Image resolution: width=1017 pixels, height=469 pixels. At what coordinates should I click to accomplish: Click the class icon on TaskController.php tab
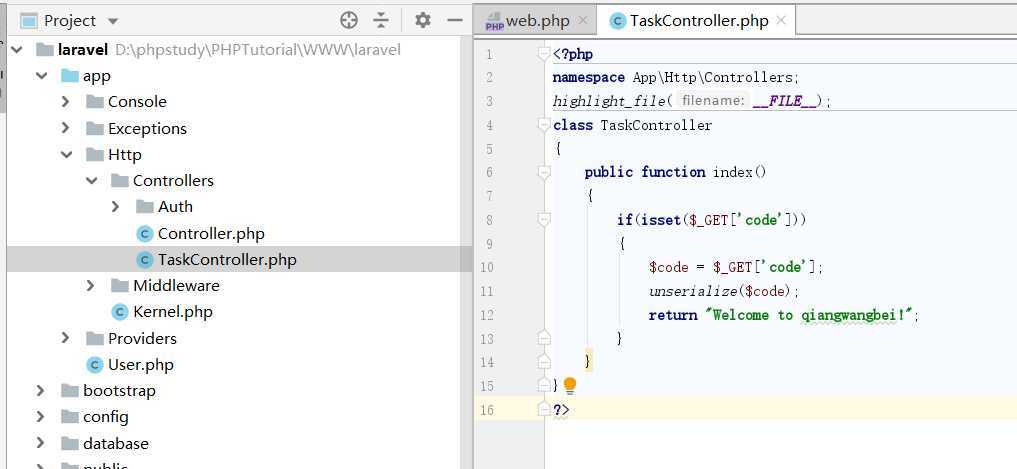point(618,21)
